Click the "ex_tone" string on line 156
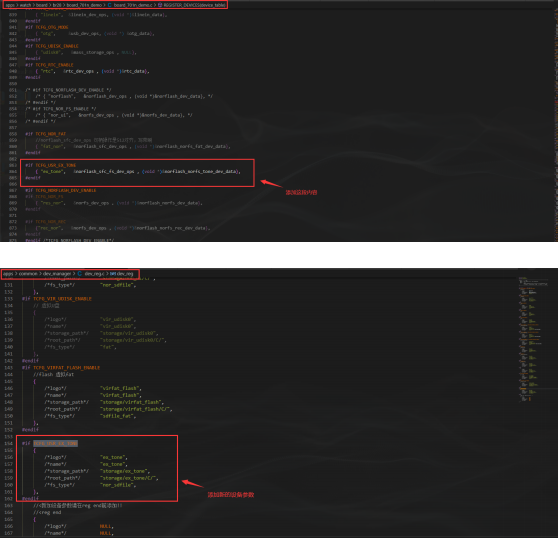This screenshot has width=558, height=538. pos(113,457)
